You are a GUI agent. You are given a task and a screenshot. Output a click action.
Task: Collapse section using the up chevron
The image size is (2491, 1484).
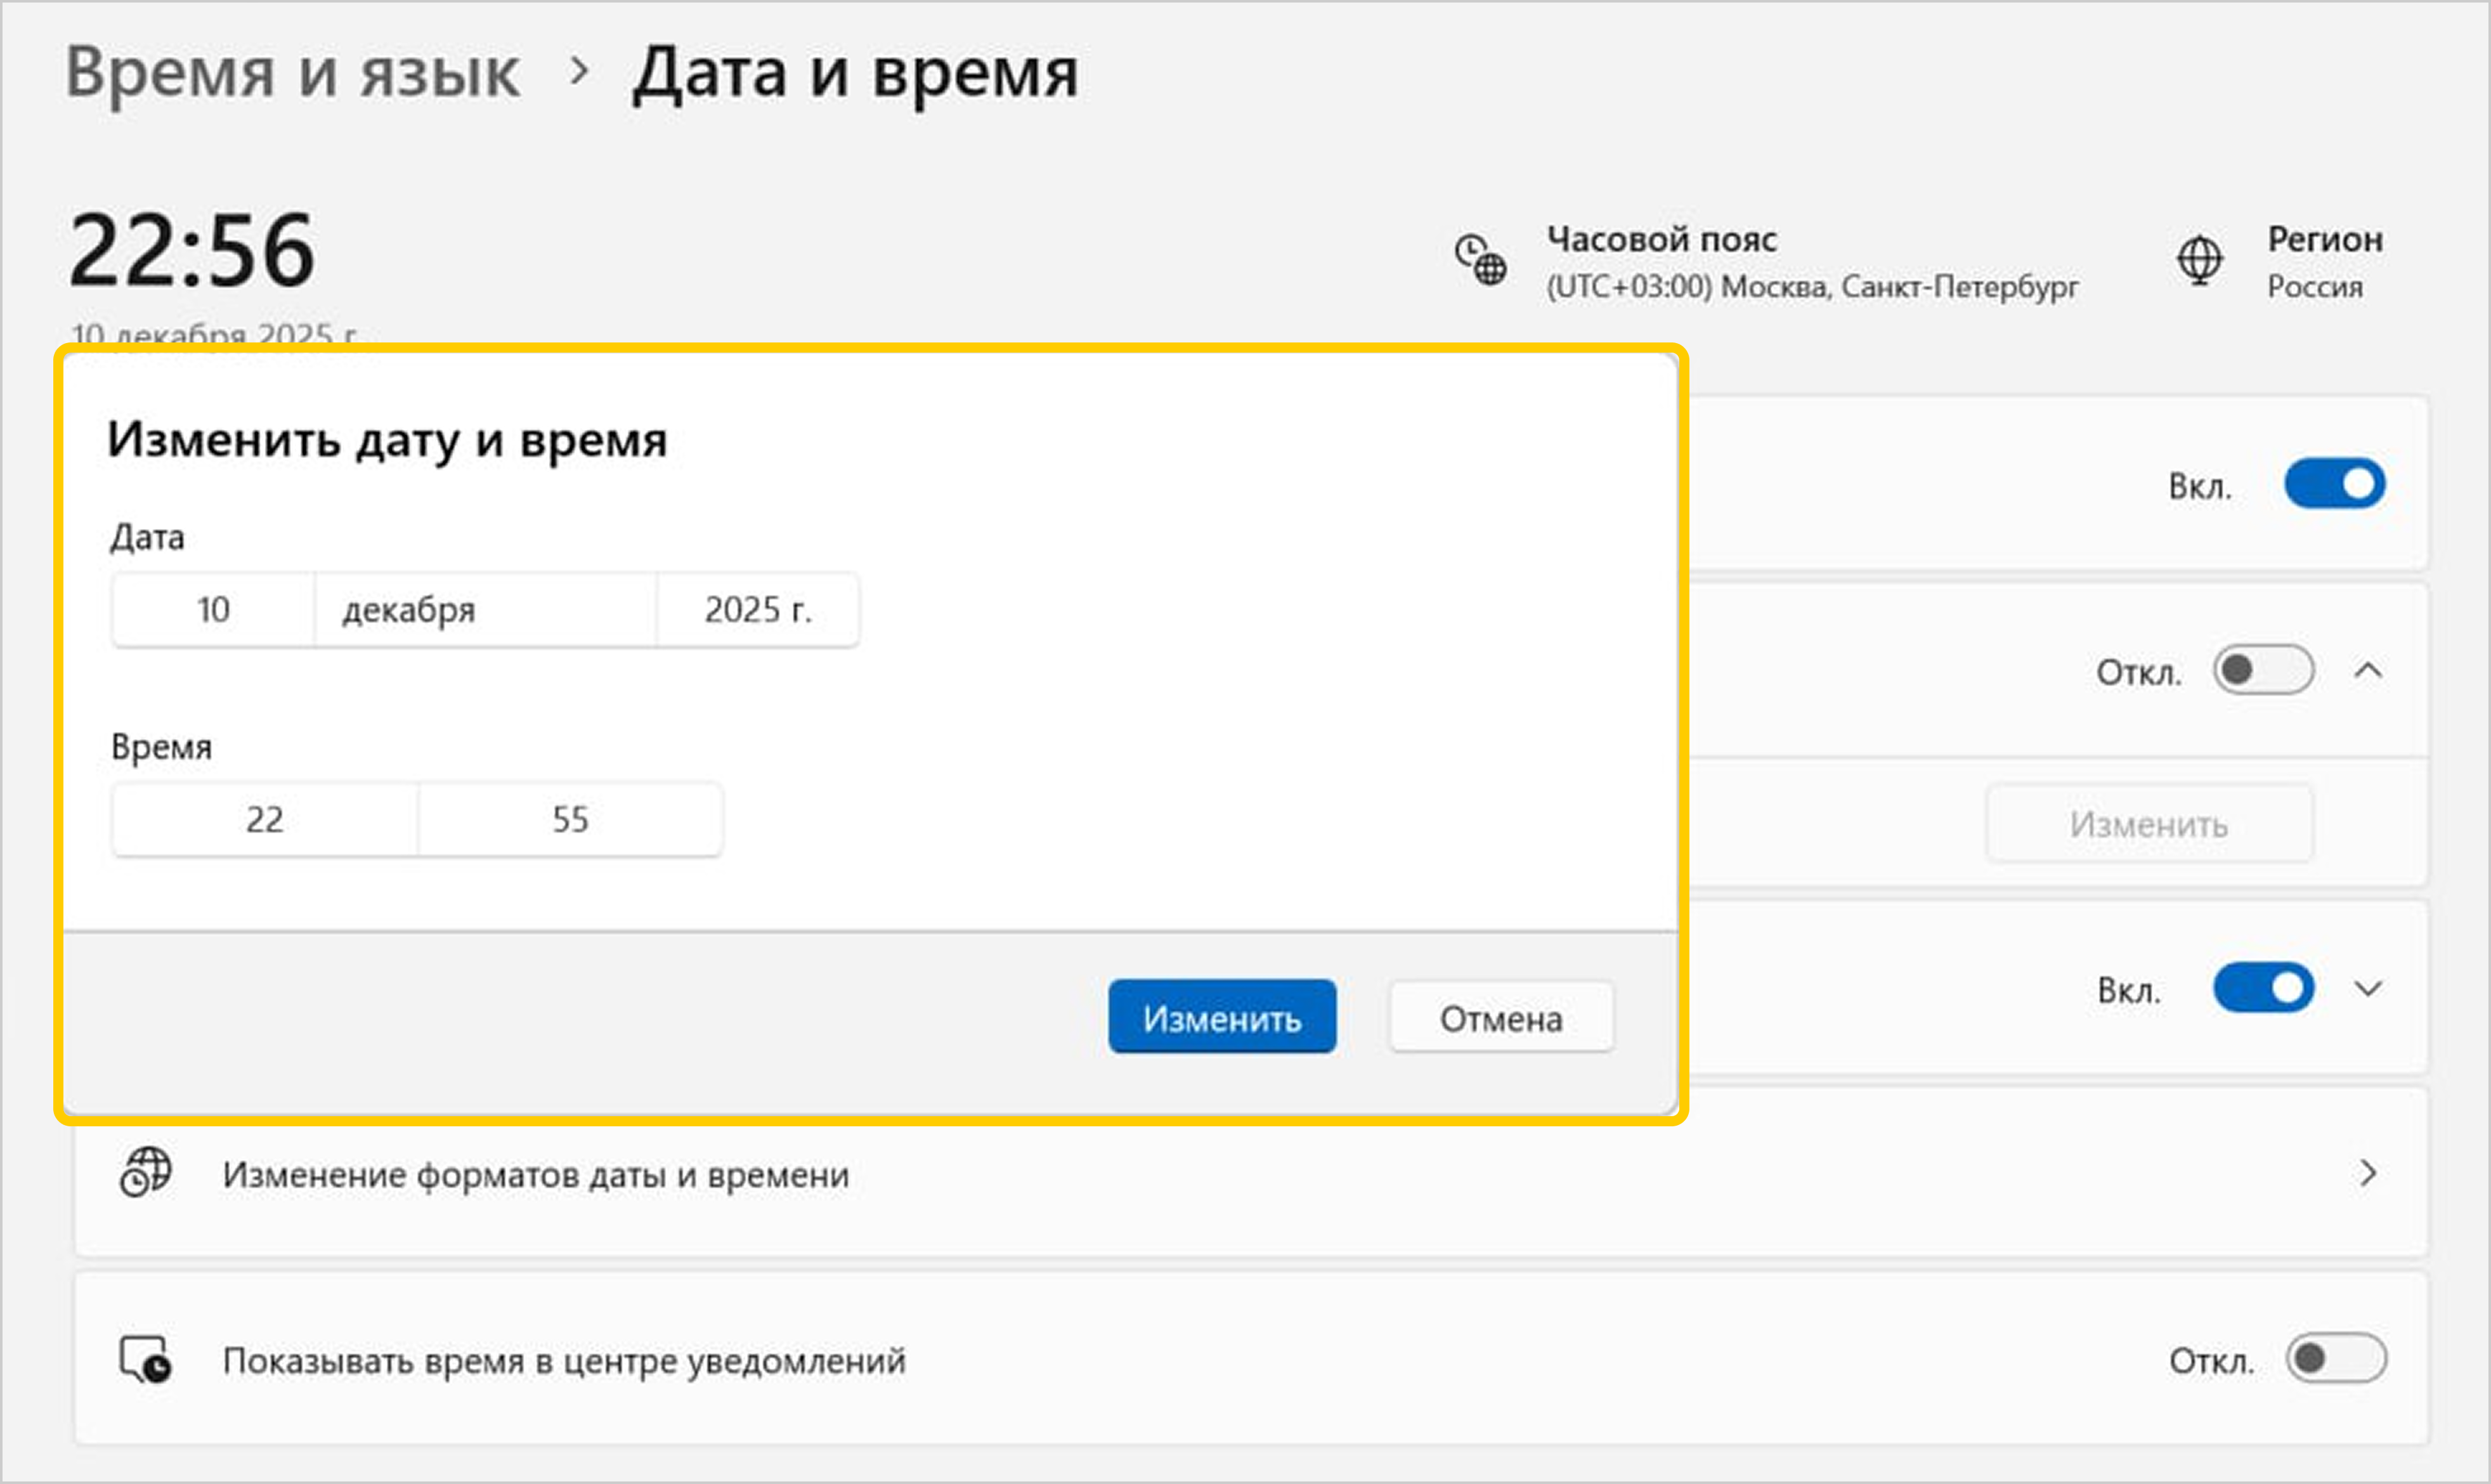(2368, 670)
